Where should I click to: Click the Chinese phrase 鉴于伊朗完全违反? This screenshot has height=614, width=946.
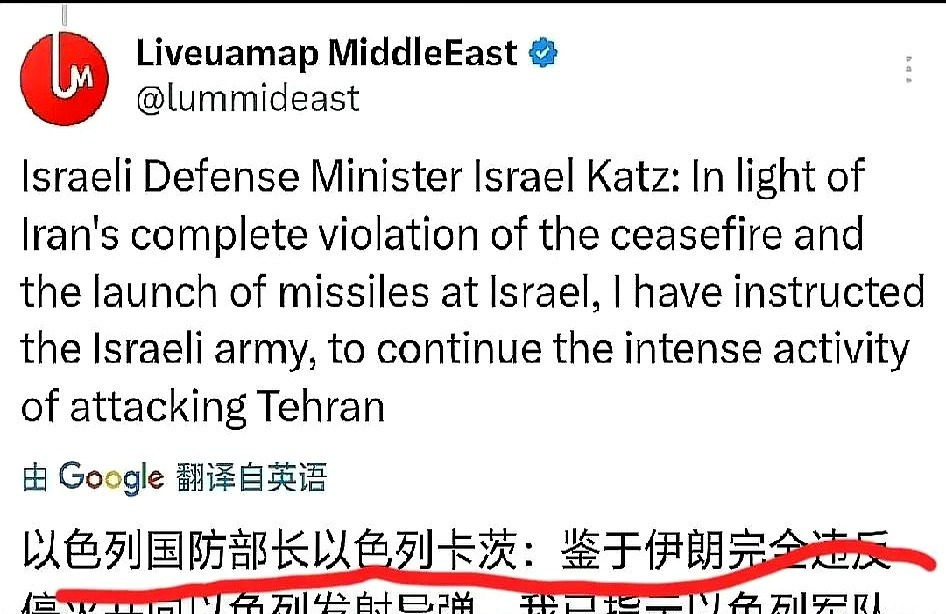[726, 550]
